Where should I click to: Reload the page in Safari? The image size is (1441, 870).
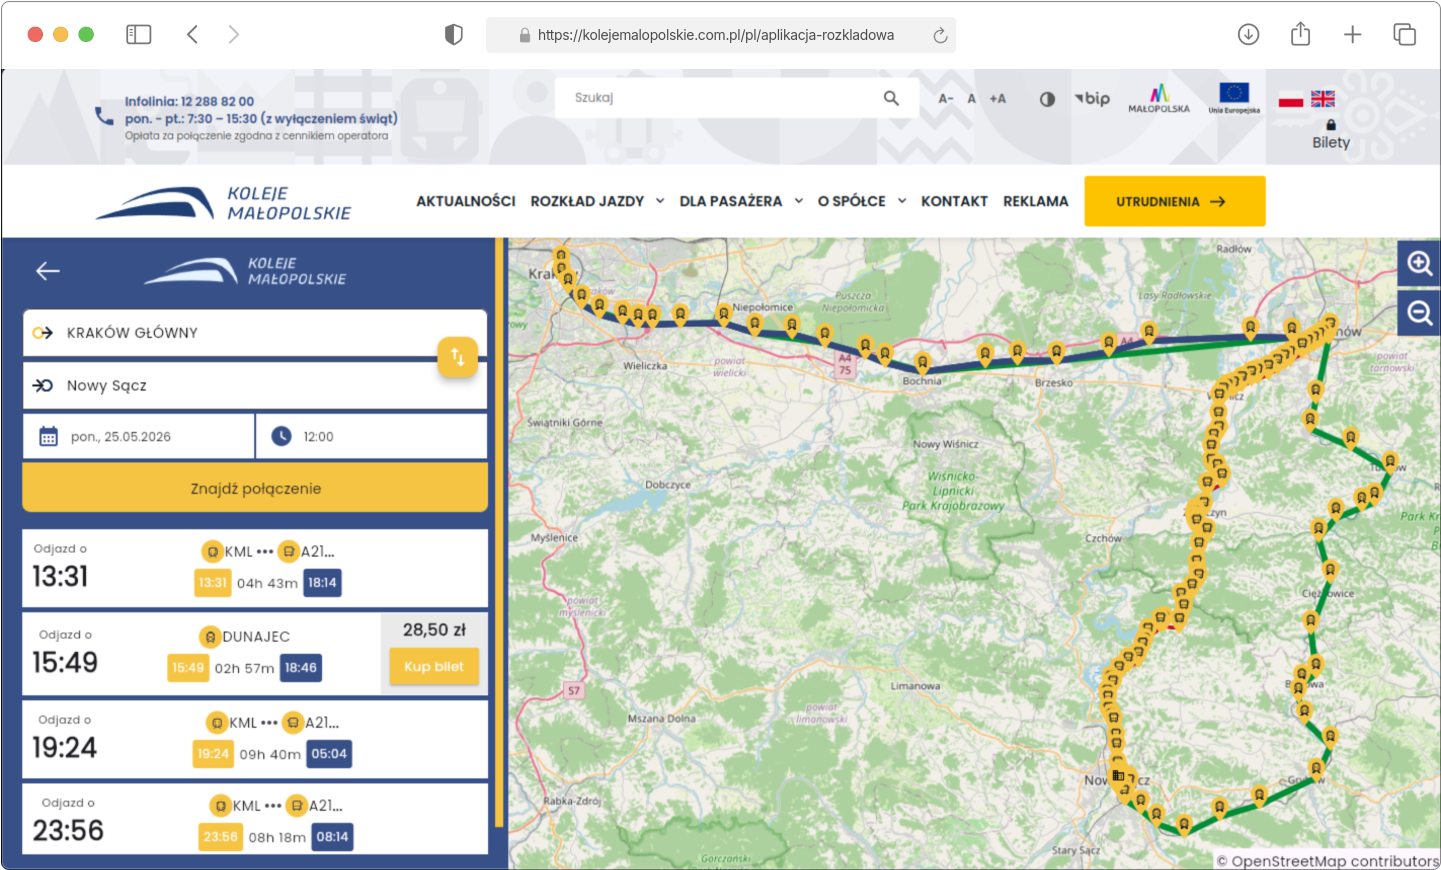[940, 35]
